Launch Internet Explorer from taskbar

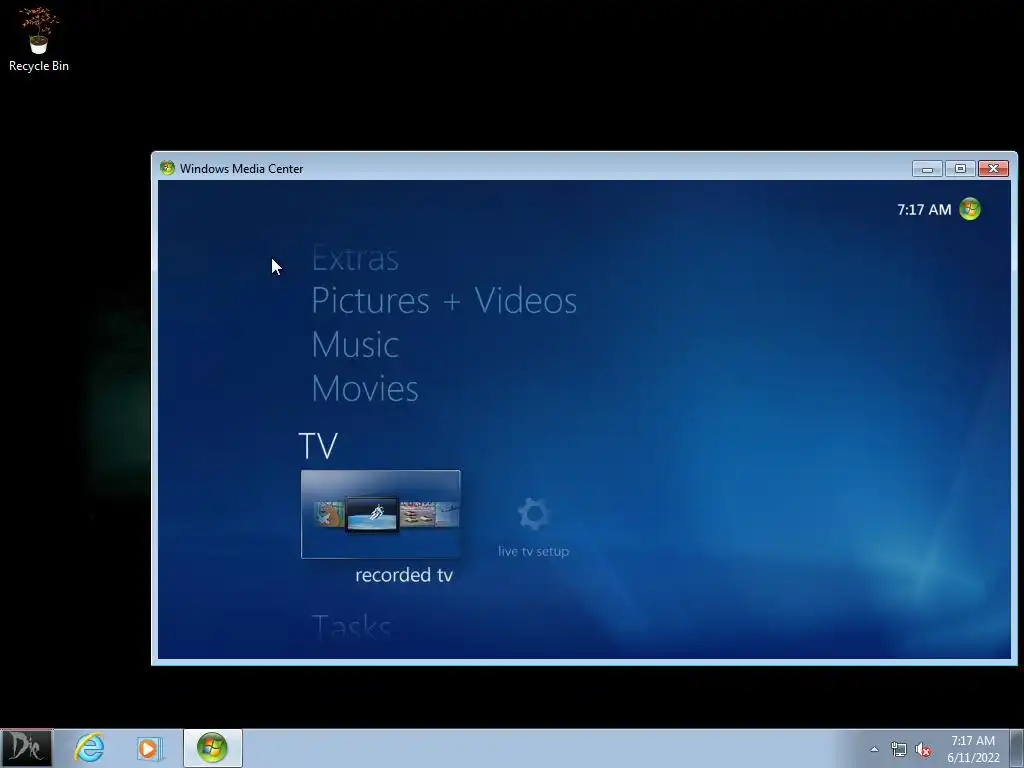89,748
